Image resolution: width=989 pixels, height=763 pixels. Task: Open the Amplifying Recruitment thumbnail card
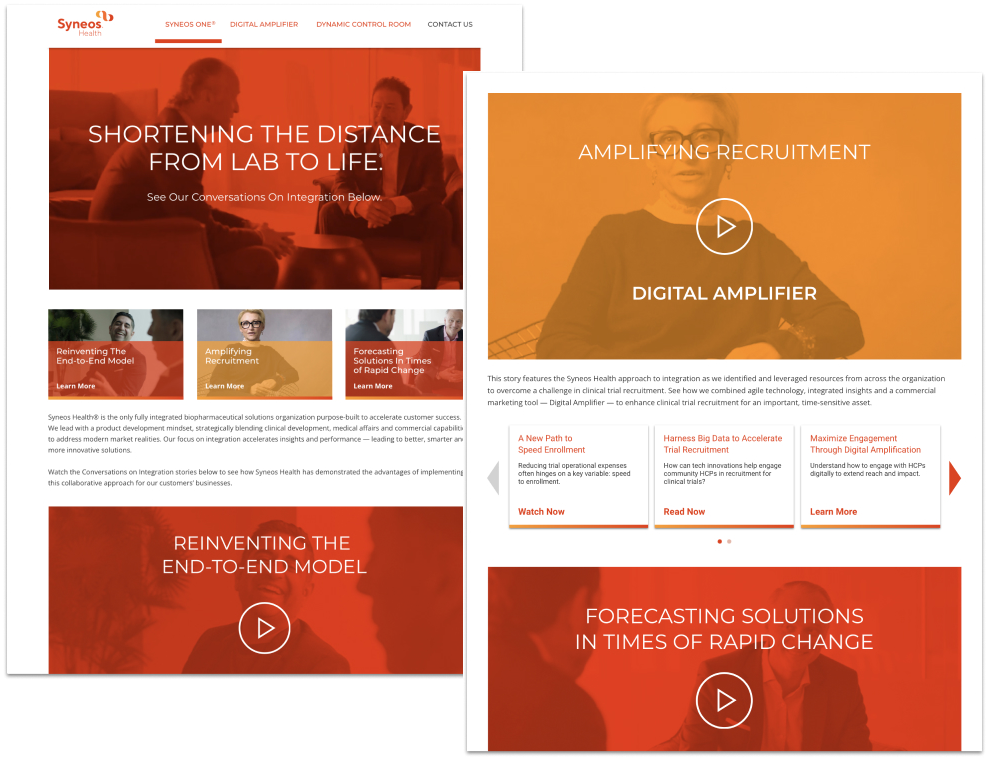pos(264,354)
